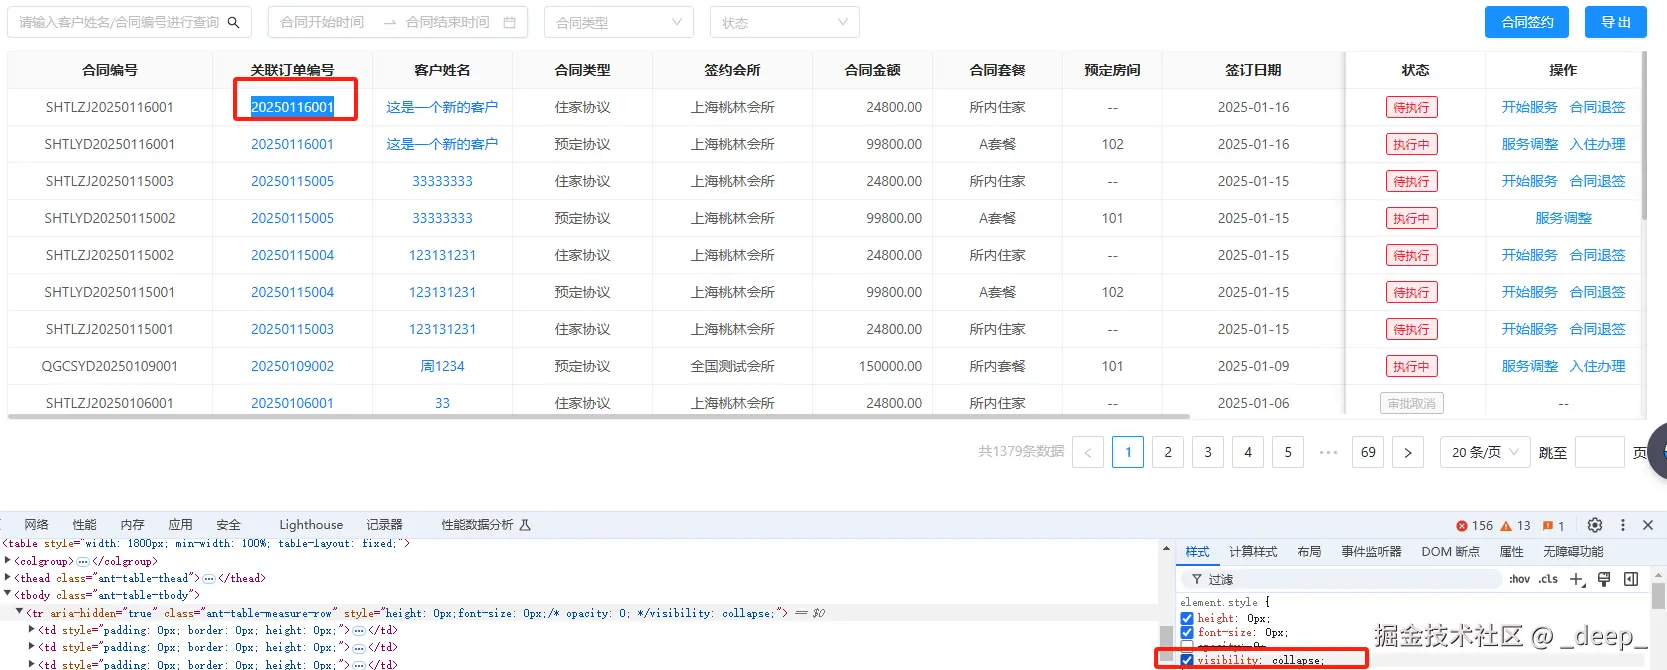
Task: Click the previous page left arrow in pagination
Action: 1088,452
